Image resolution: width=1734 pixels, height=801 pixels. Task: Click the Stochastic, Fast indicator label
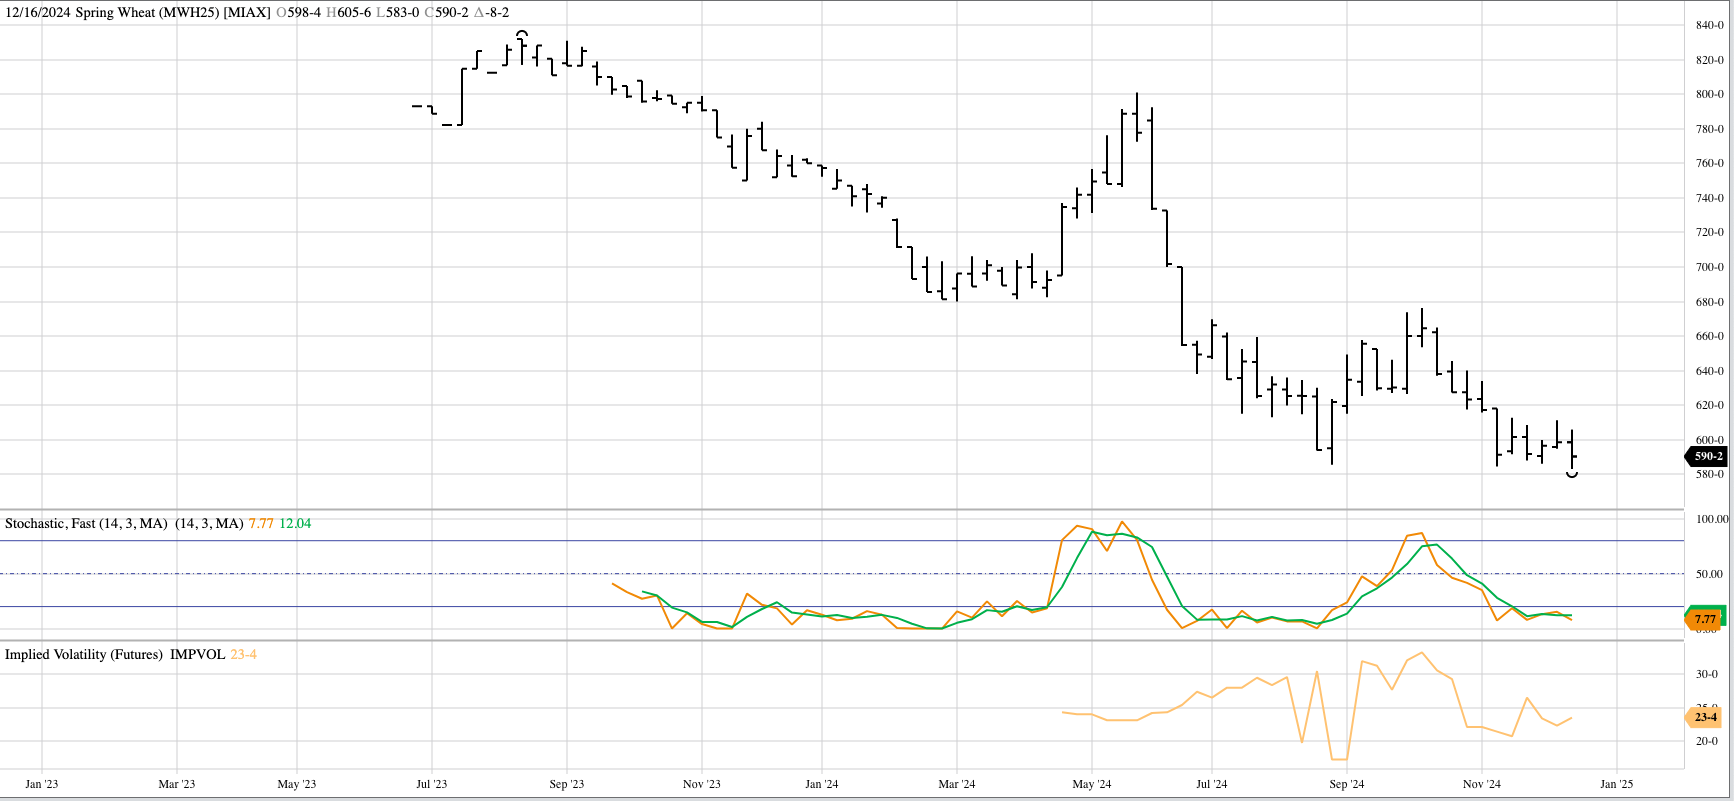tap(86, 524)
